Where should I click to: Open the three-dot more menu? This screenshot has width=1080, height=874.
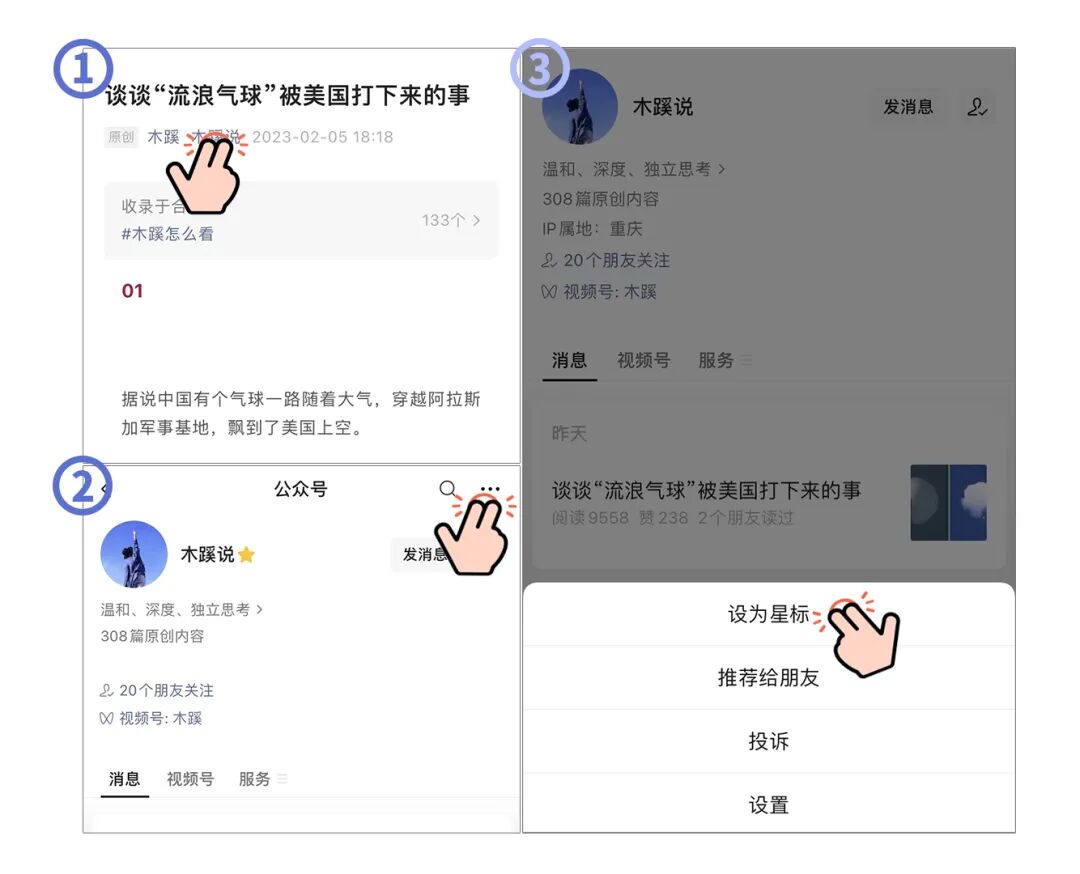[x=490, y=488]
